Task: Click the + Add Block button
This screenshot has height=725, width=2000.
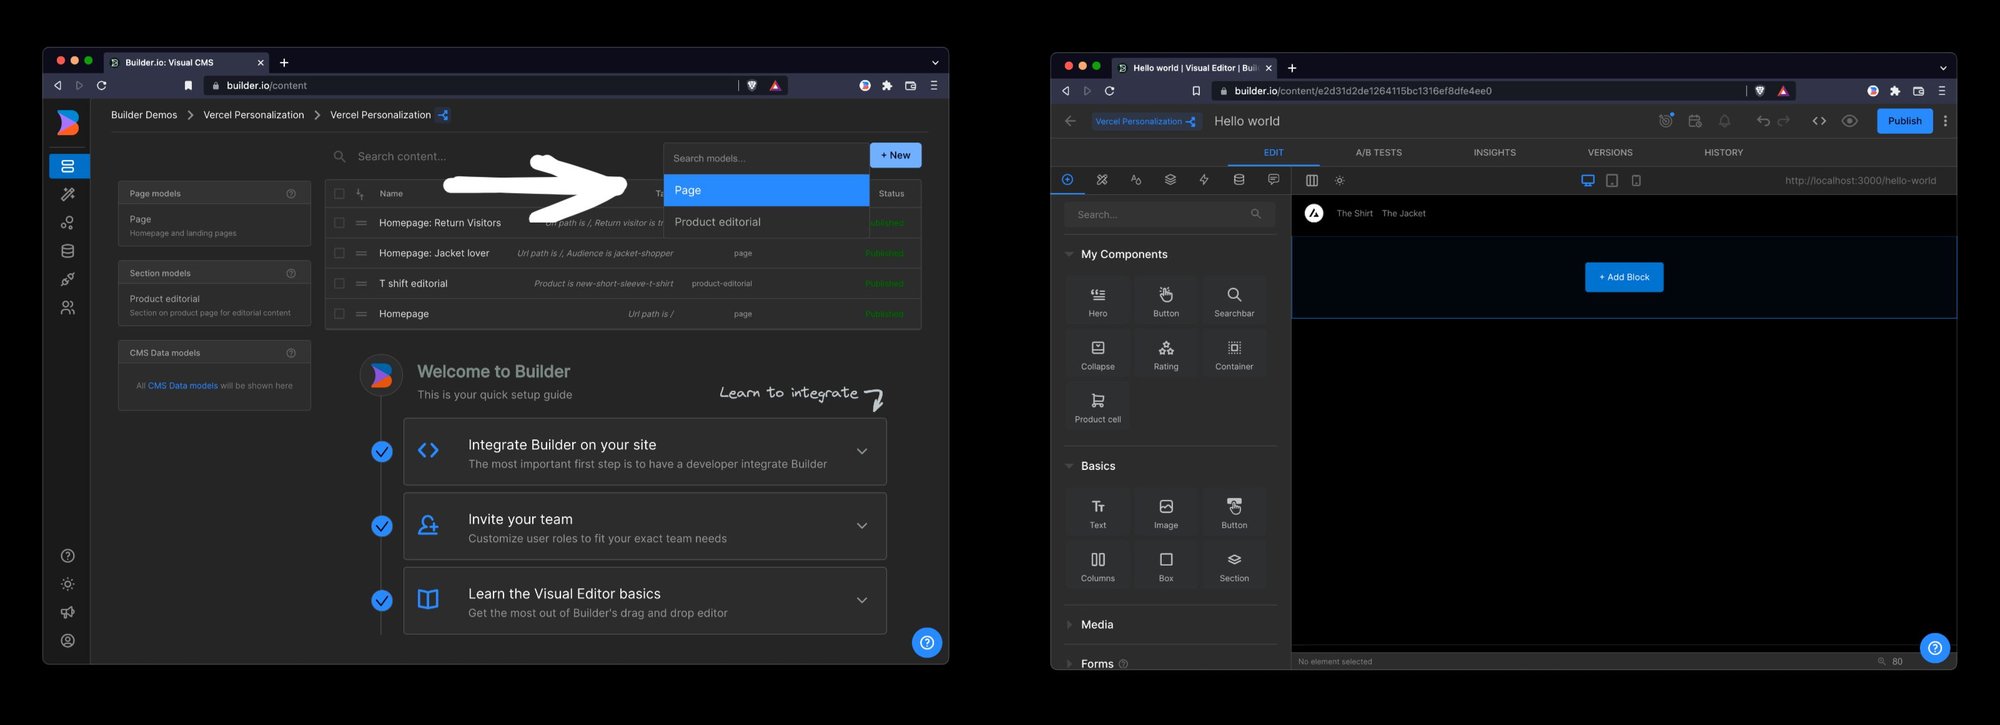Action: coord(1624,277)
